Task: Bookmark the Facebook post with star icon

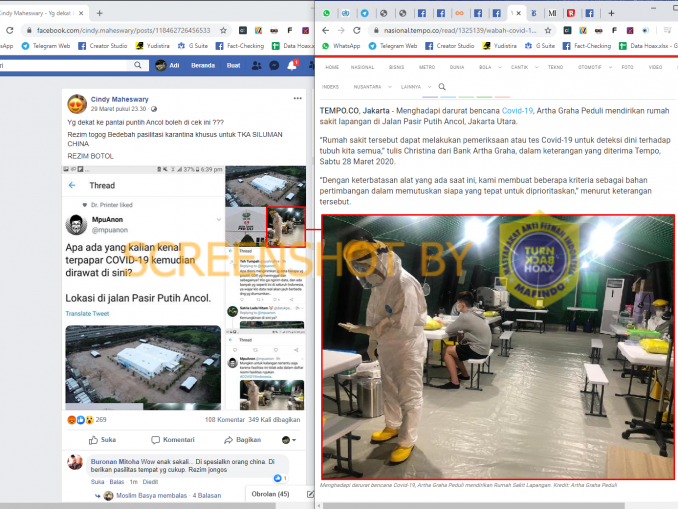Action: tap(223, 30)
